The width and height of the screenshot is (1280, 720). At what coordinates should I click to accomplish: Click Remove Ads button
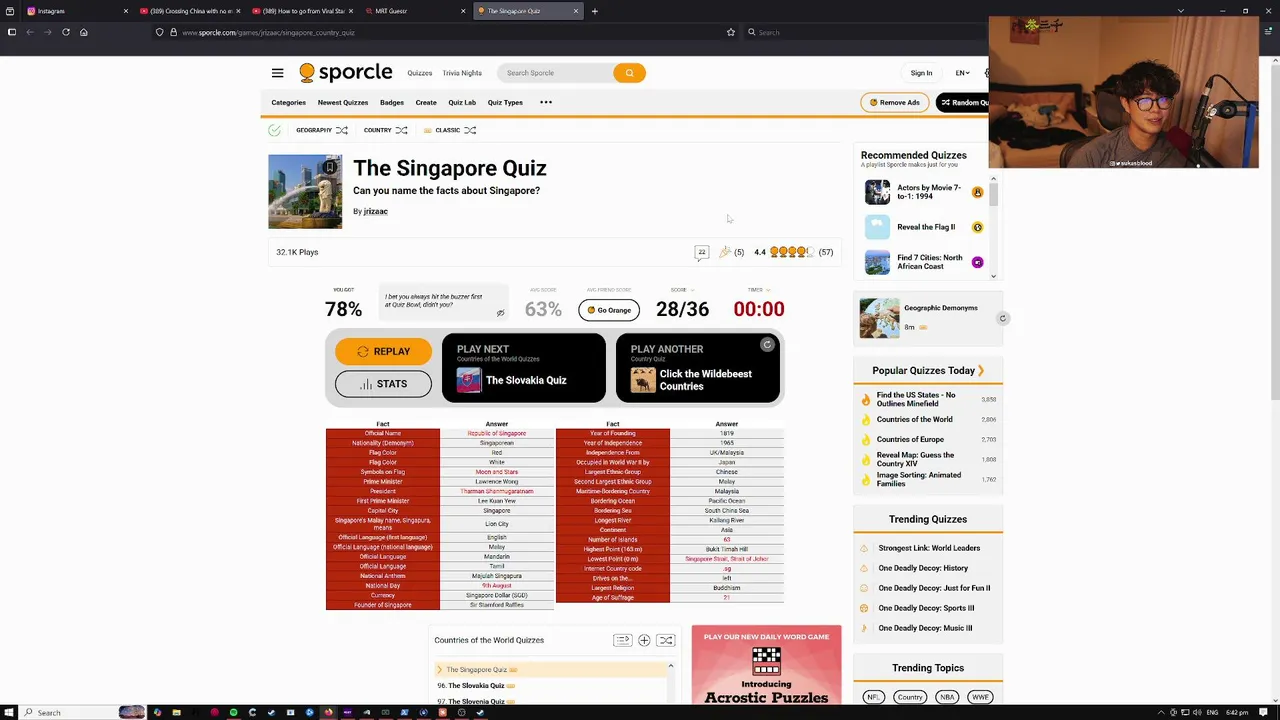[894, 102]
